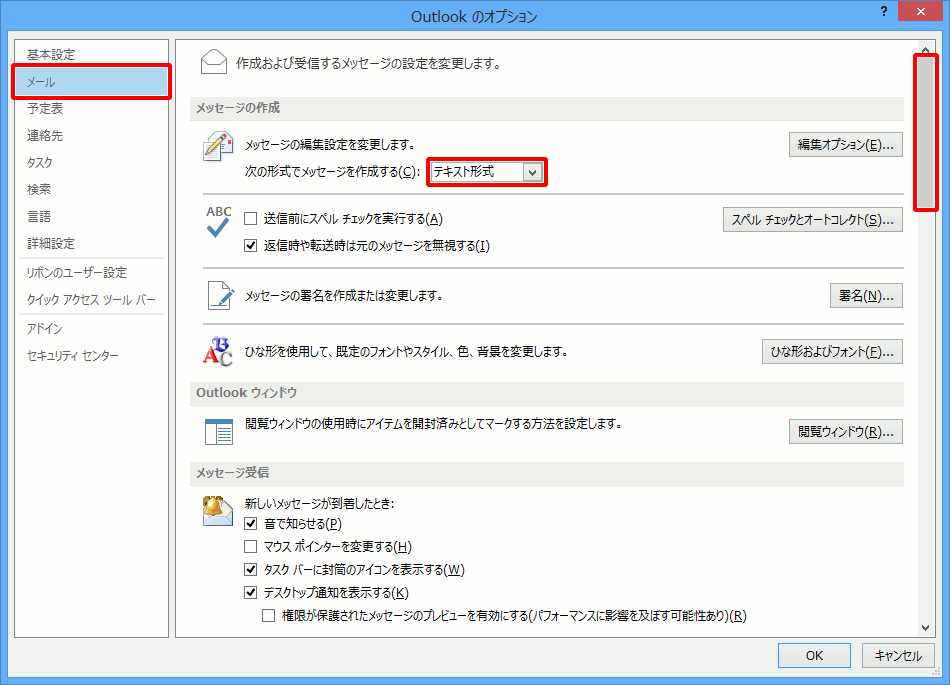Click the ABC spell check icon
Image resolution: width=950 pixels, height=685 pixels.
click(x=218, y=222)
